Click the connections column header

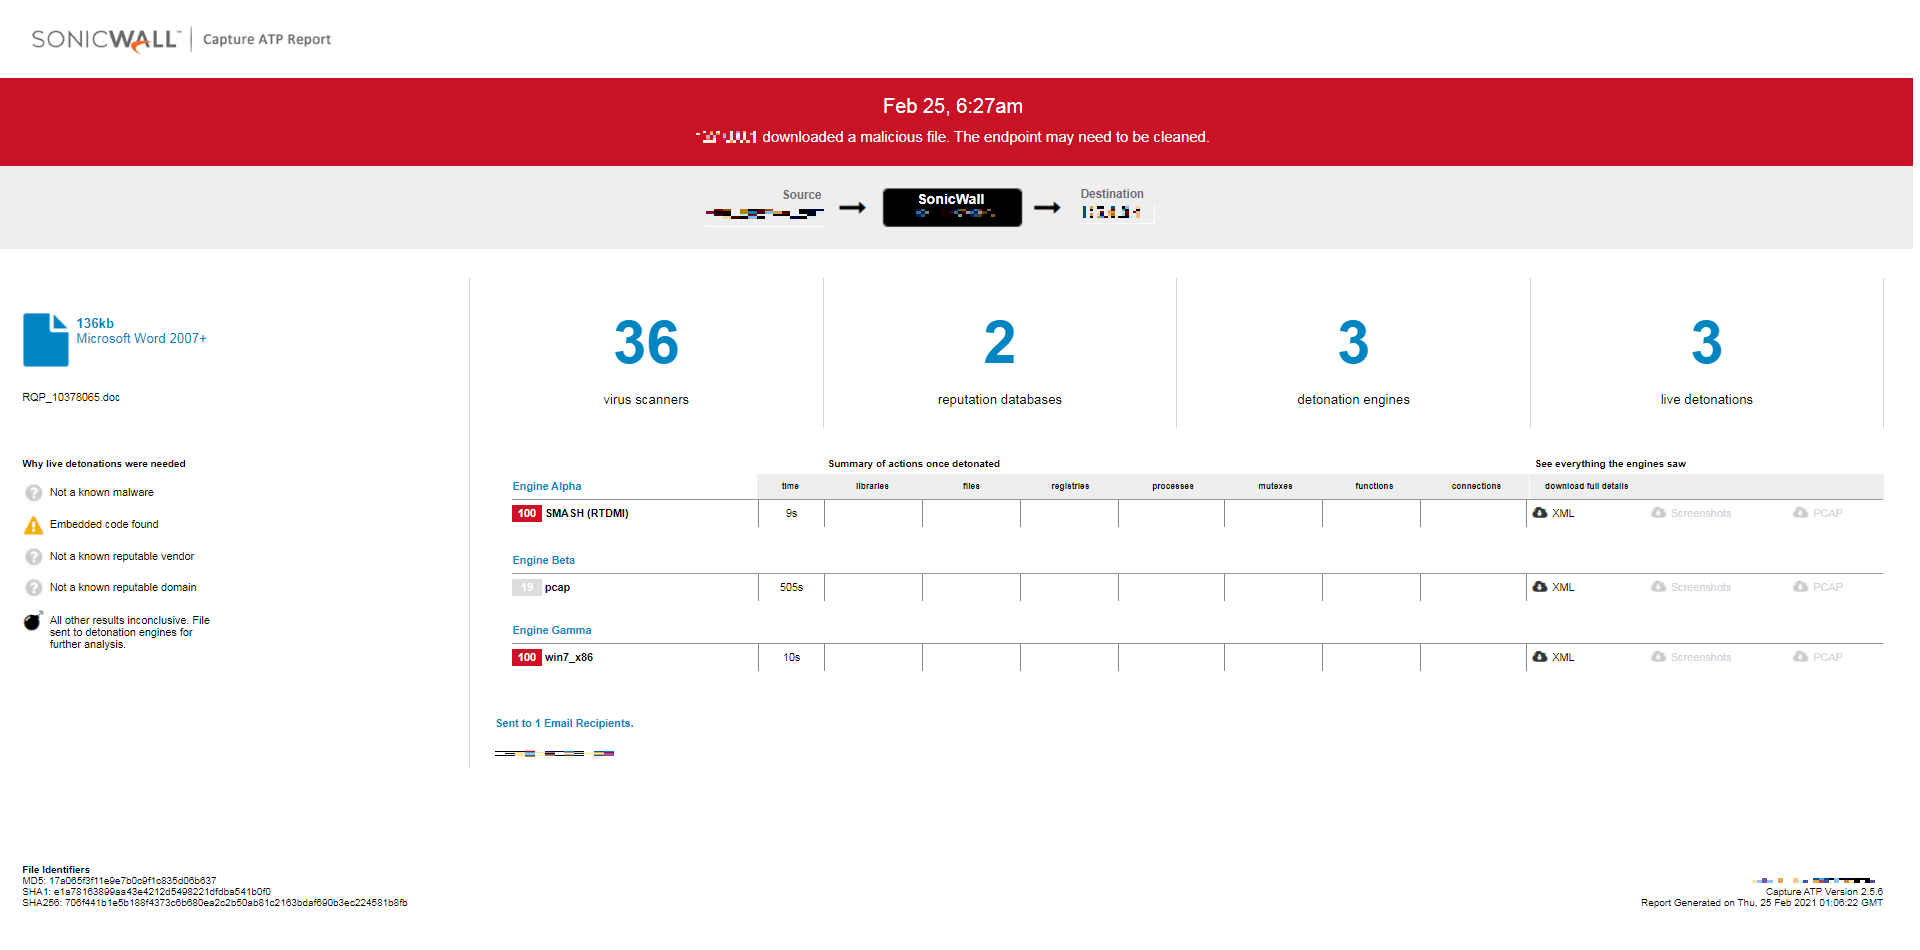coord(1476,487)
